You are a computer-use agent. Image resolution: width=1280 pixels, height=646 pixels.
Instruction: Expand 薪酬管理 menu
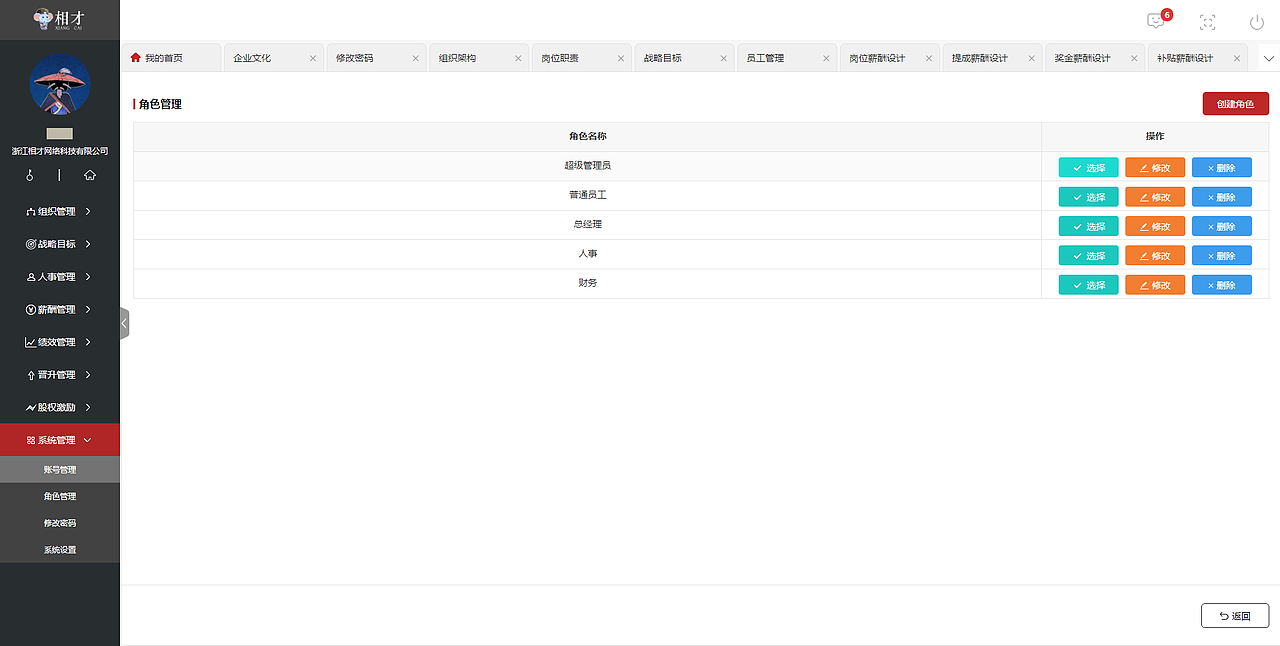(x=60, y=309)
